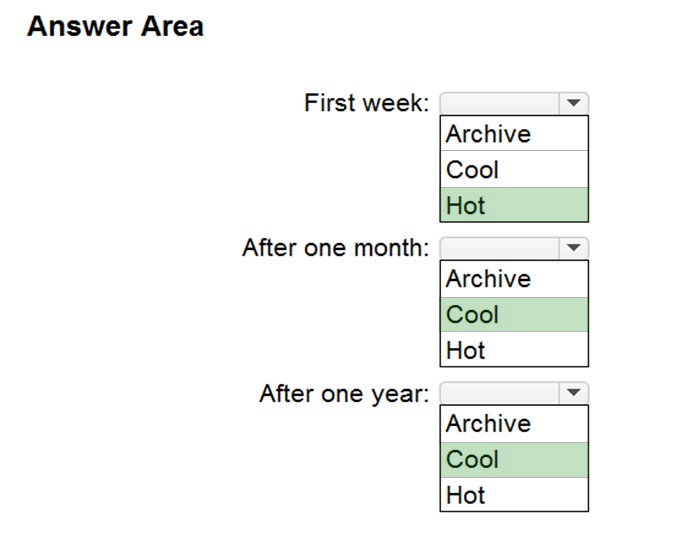The width and height of the screenshot is (676, 548).
Task: Click the green highlighted First week option
Action: click(514, 206)
